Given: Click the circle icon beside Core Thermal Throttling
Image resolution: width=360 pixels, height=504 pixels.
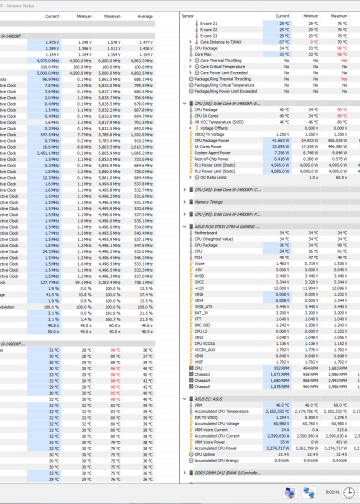Looking at the screenshot, I should 197,60.
